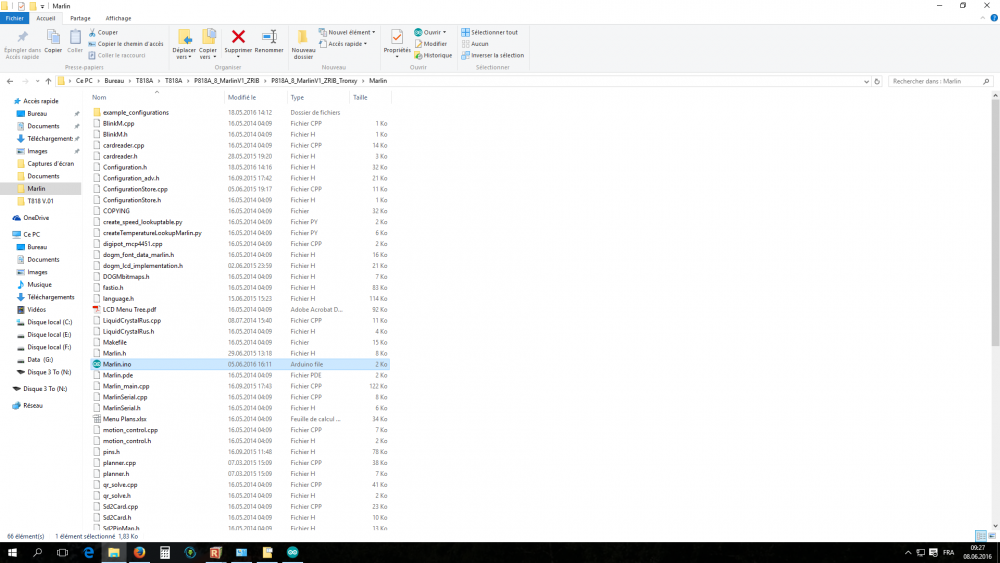
Task: Select Musique under Ce PC
Action: coord(39,284)
